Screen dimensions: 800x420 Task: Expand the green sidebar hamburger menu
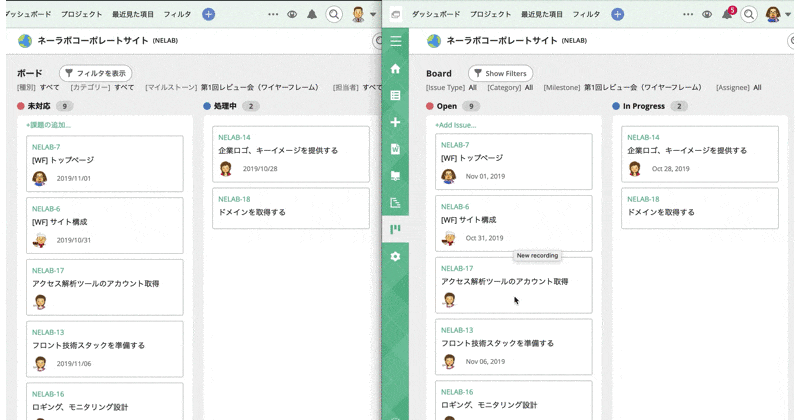click(x=396, y=41)
